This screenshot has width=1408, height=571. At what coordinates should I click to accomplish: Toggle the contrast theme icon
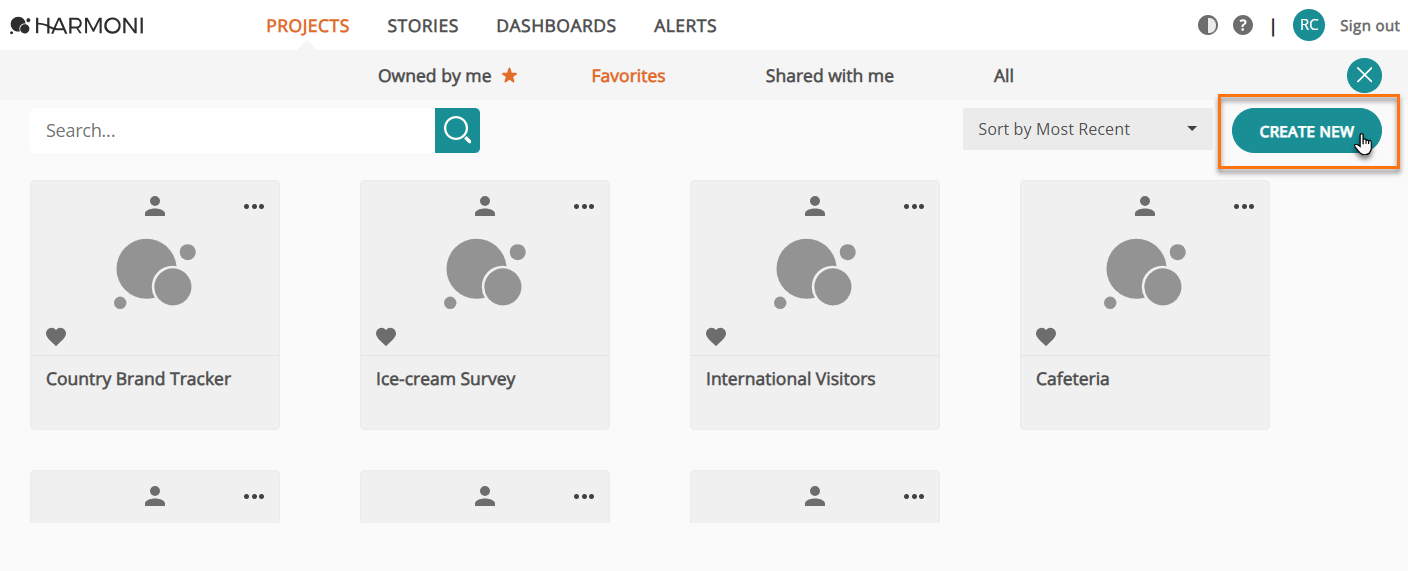point(1208,26)
